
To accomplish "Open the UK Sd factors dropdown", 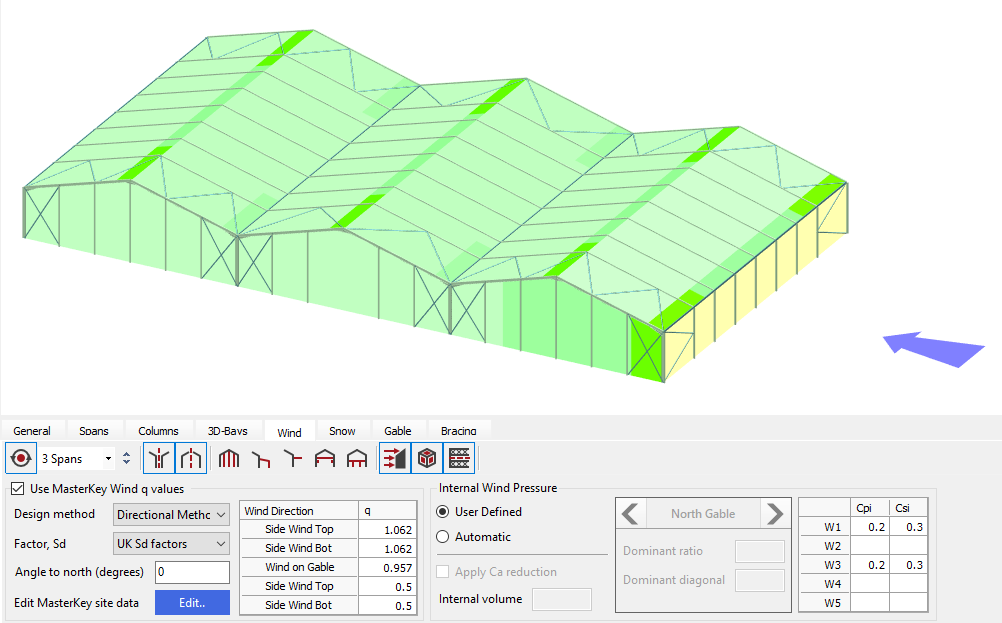I will pyautogui.click(x=171, y=544).
